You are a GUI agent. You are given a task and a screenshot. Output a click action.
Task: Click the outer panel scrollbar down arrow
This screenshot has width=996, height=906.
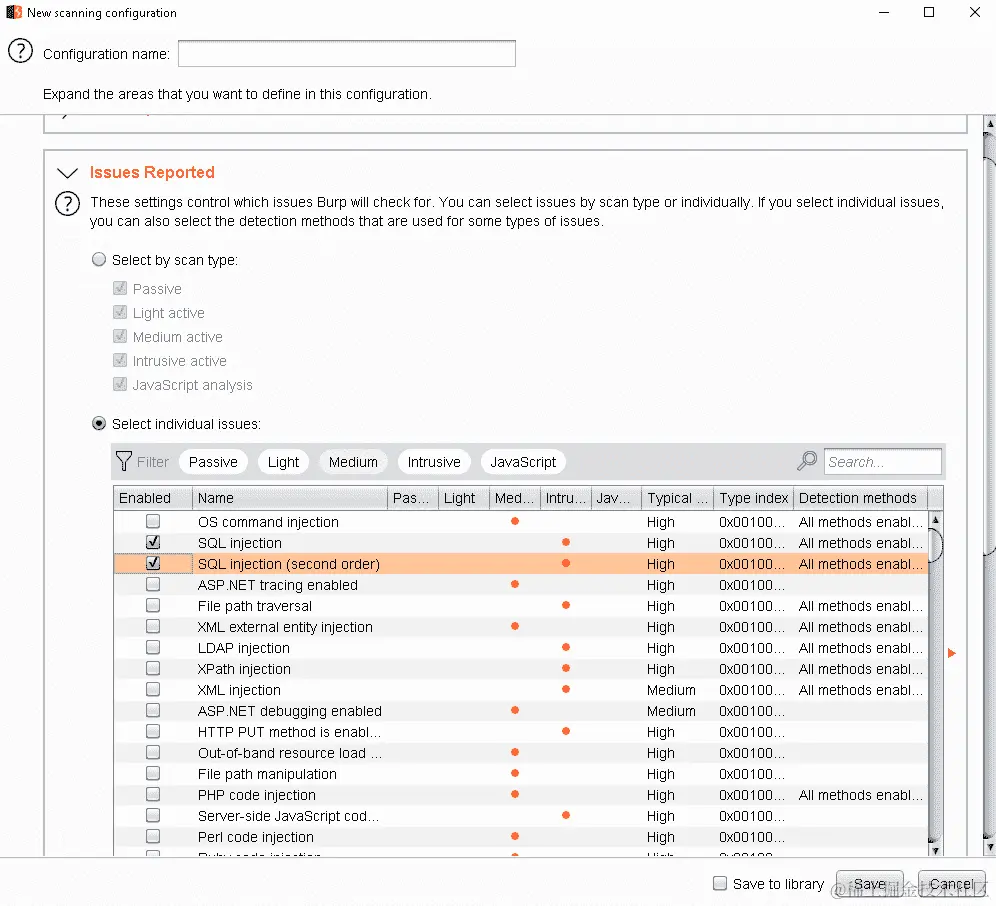pos(989,848)
